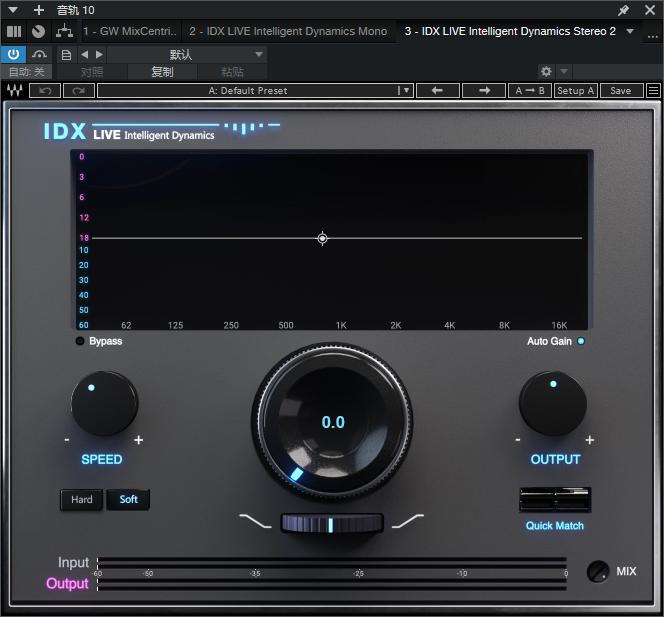Open the A: Default Preset menu

point(255,91)
